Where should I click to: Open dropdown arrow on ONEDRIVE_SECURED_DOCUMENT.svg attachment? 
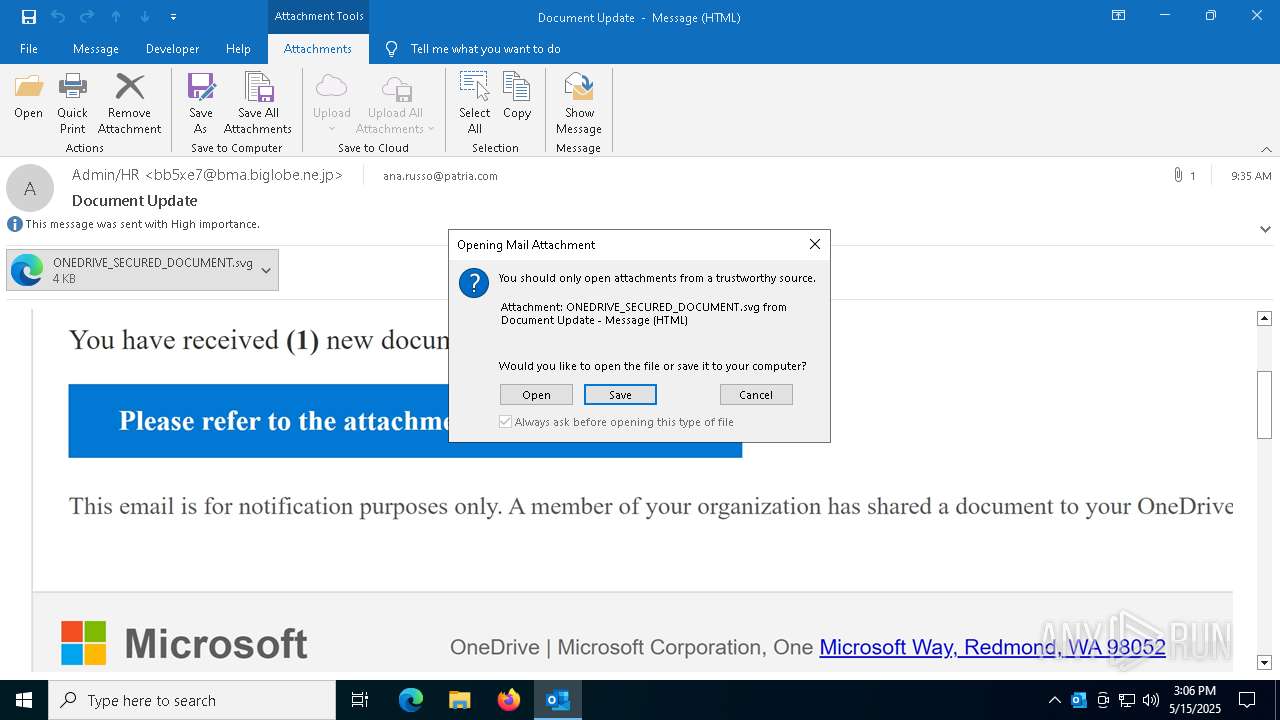point(266,270)
